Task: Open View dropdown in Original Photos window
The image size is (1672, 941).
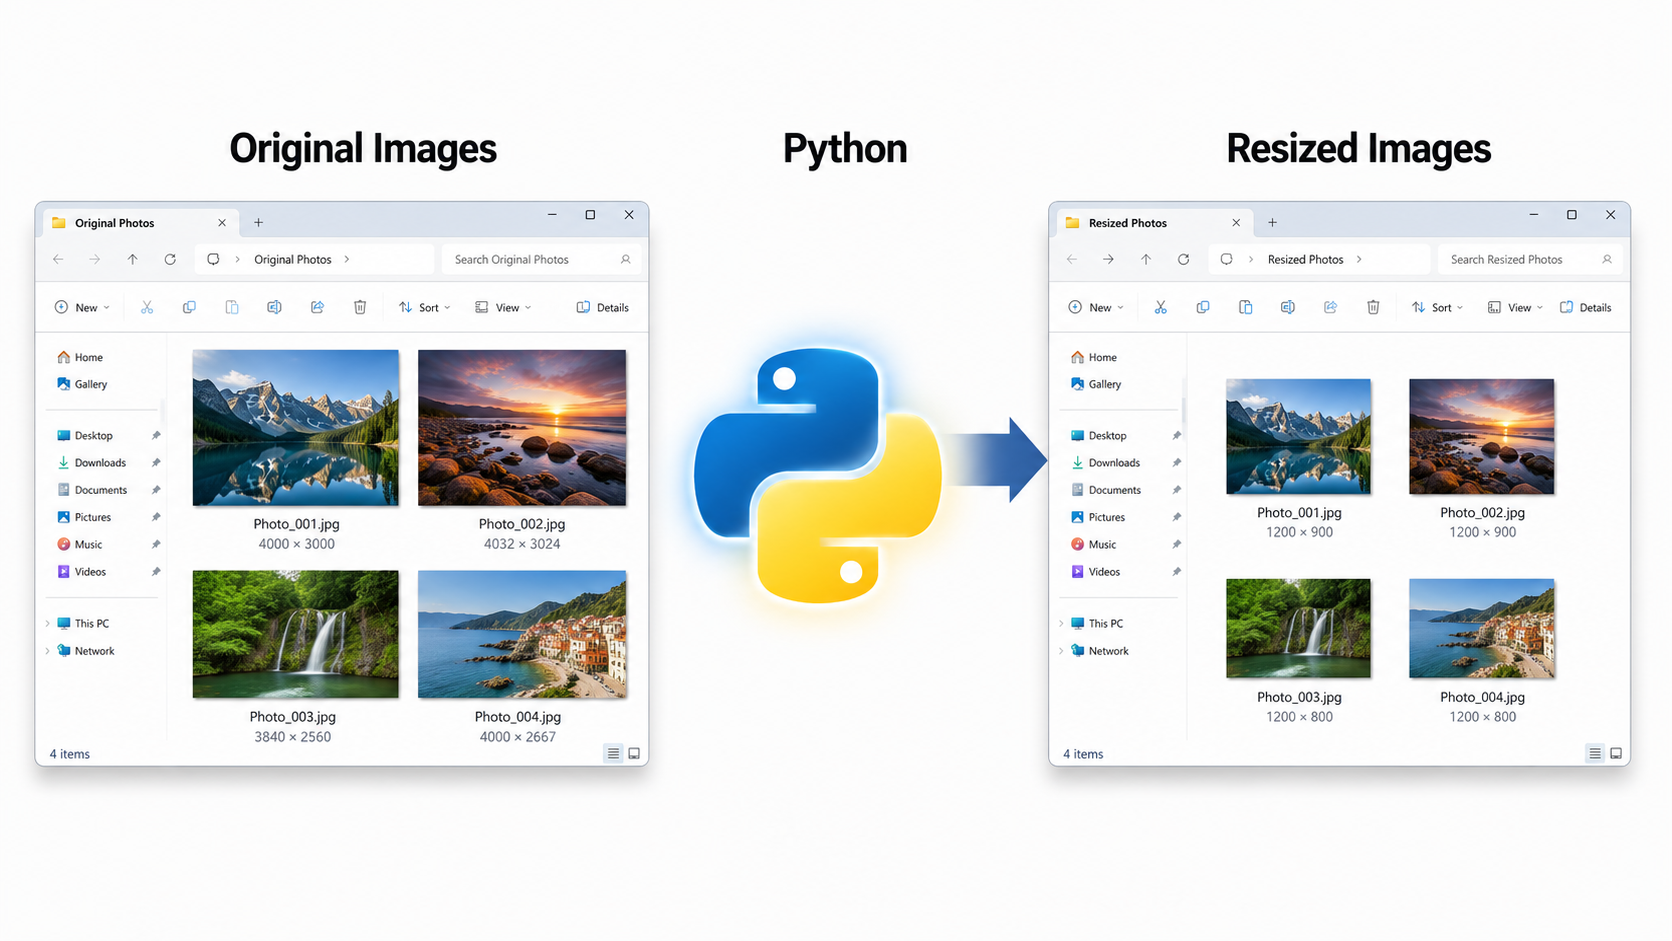Action: 503,307
